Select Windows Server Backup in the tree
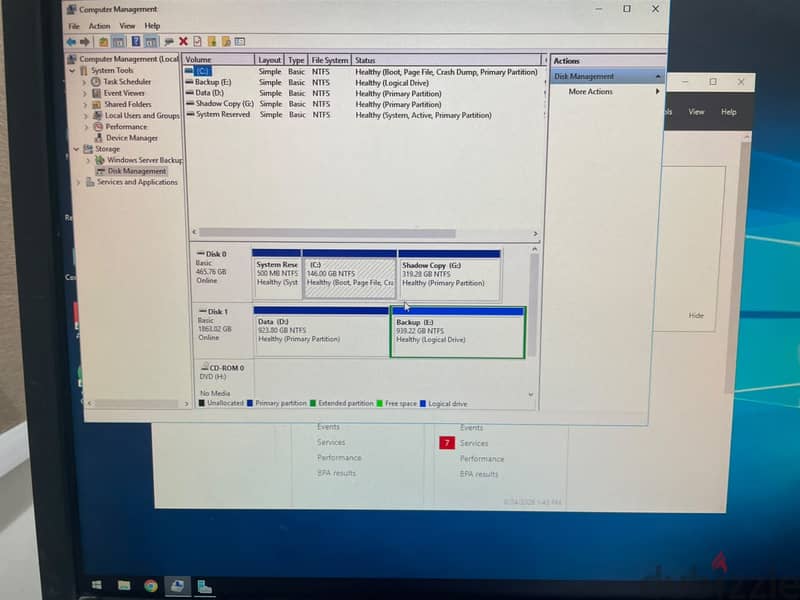The image size is (800, 600). coord(144,160)
